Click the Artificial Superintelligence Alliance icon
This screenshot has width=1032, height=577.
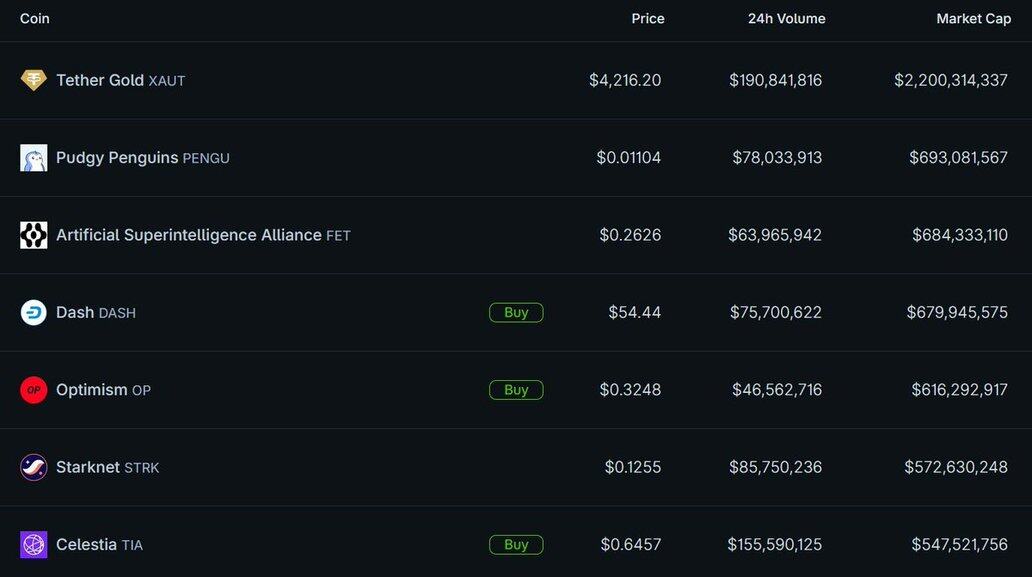coord(34,235)
